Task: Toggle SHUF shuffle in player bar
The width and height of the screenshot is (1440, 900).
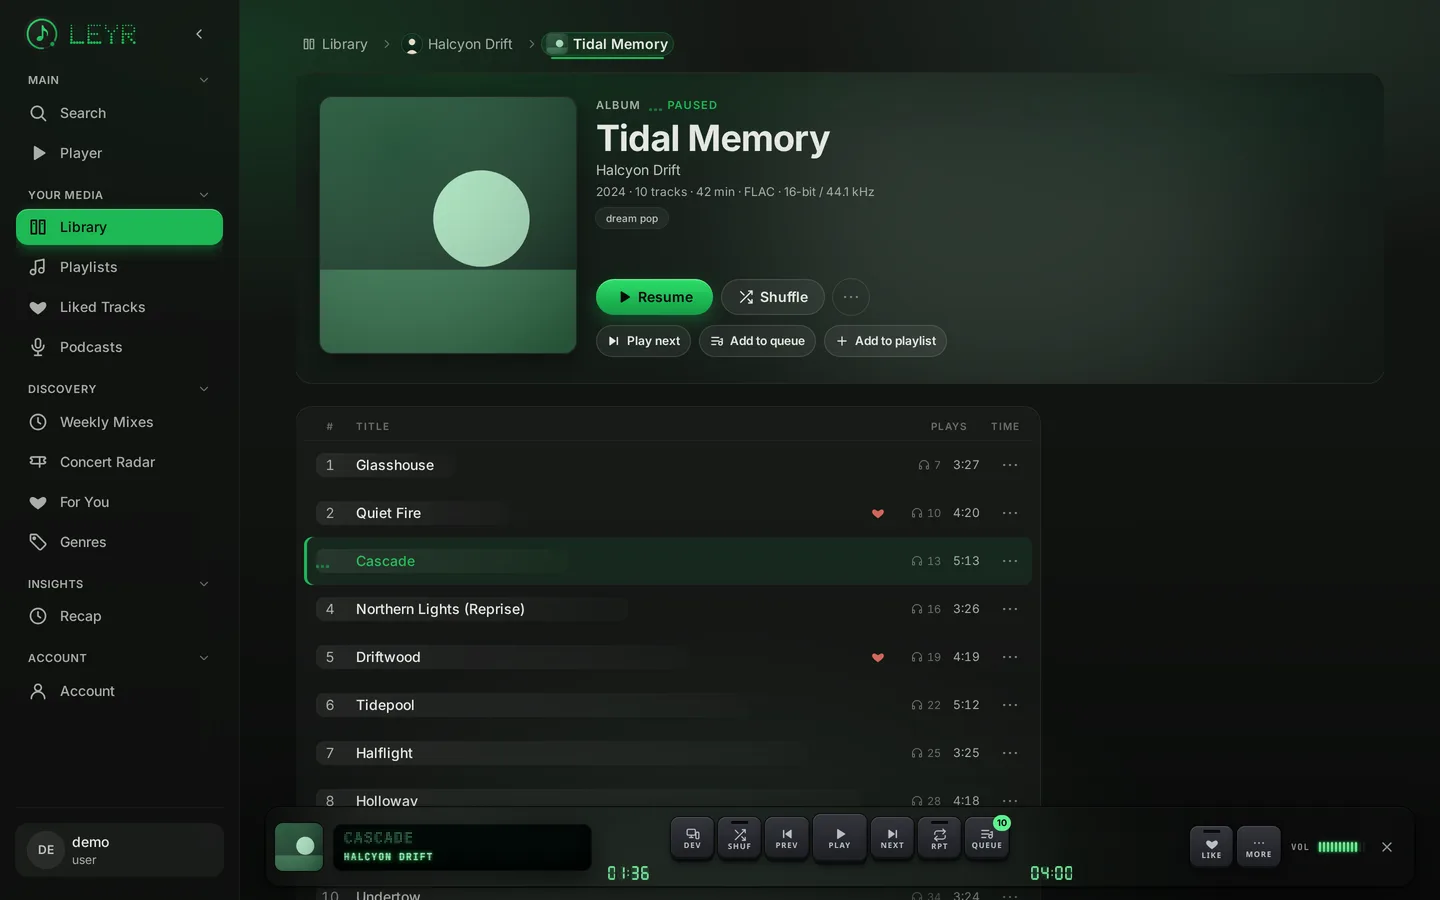Action: point(739,838)
